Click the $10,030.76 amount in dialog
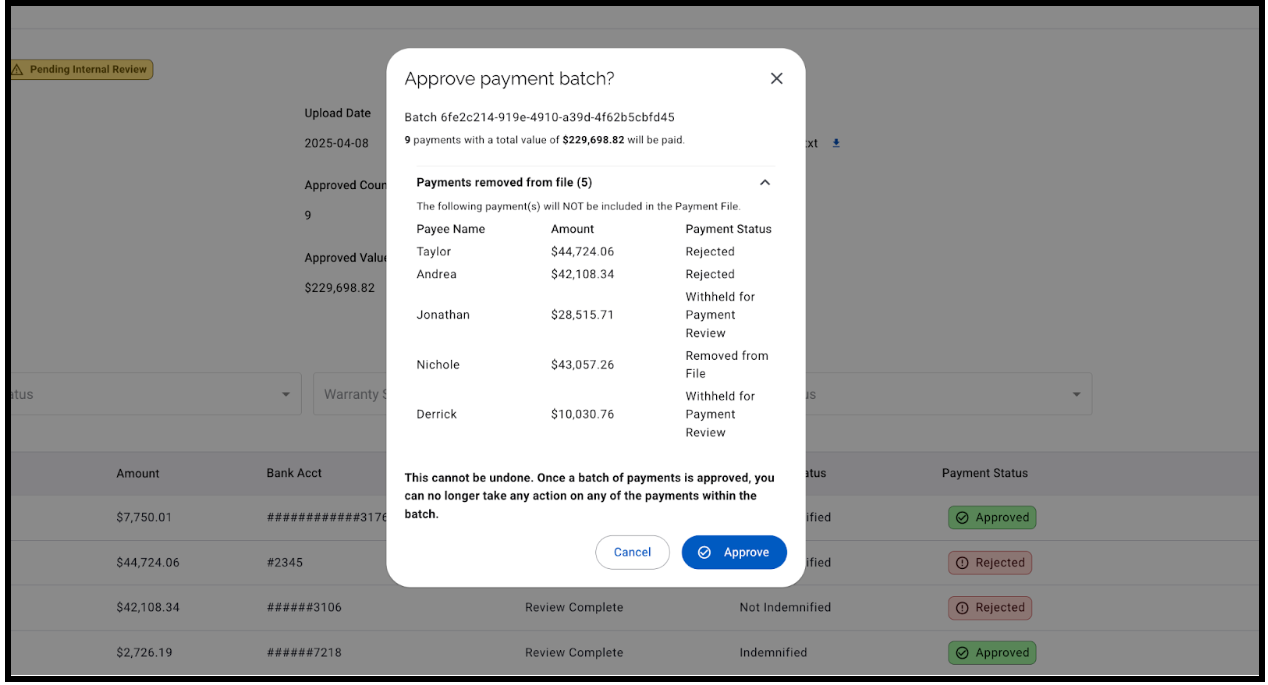 point(582,414)
